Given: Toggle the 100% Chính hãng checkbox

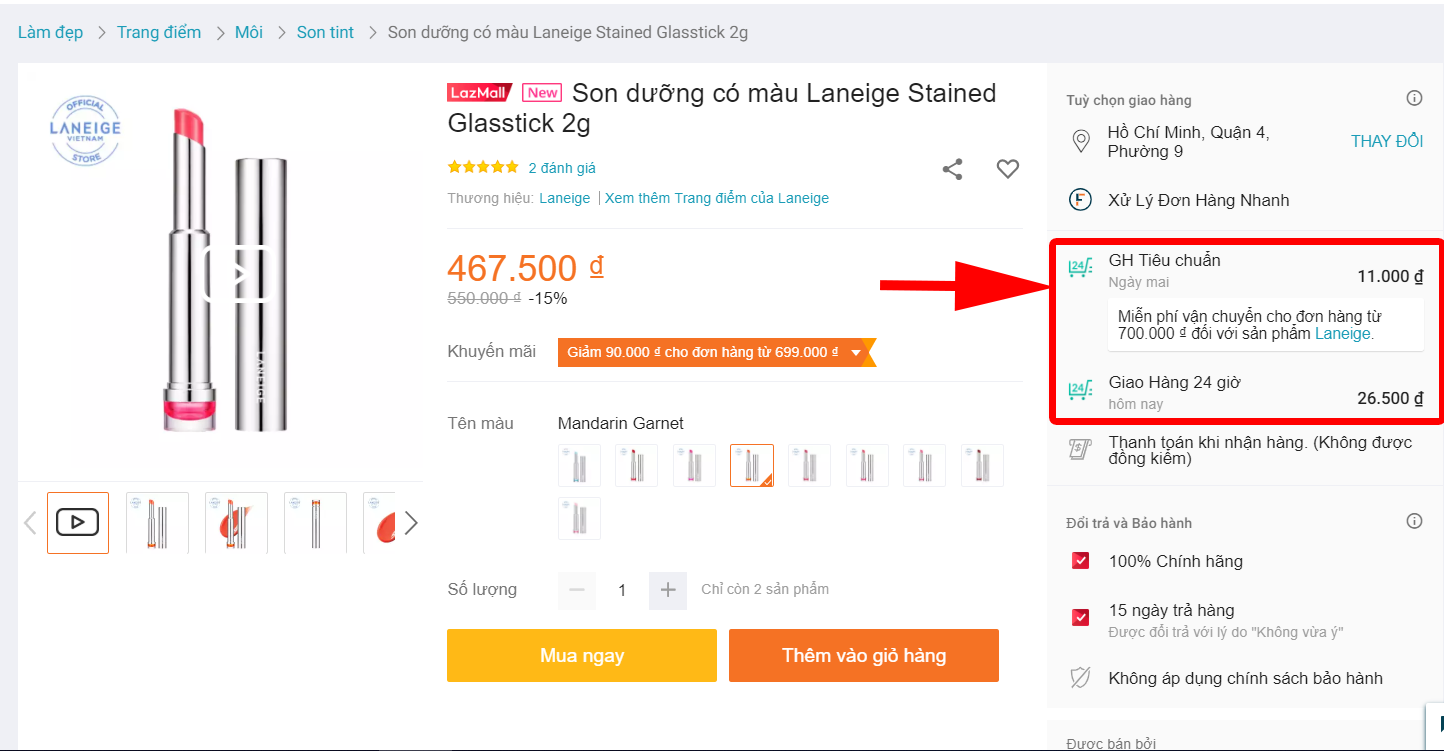Looking at the screenshot, I should coord(1080,561).
